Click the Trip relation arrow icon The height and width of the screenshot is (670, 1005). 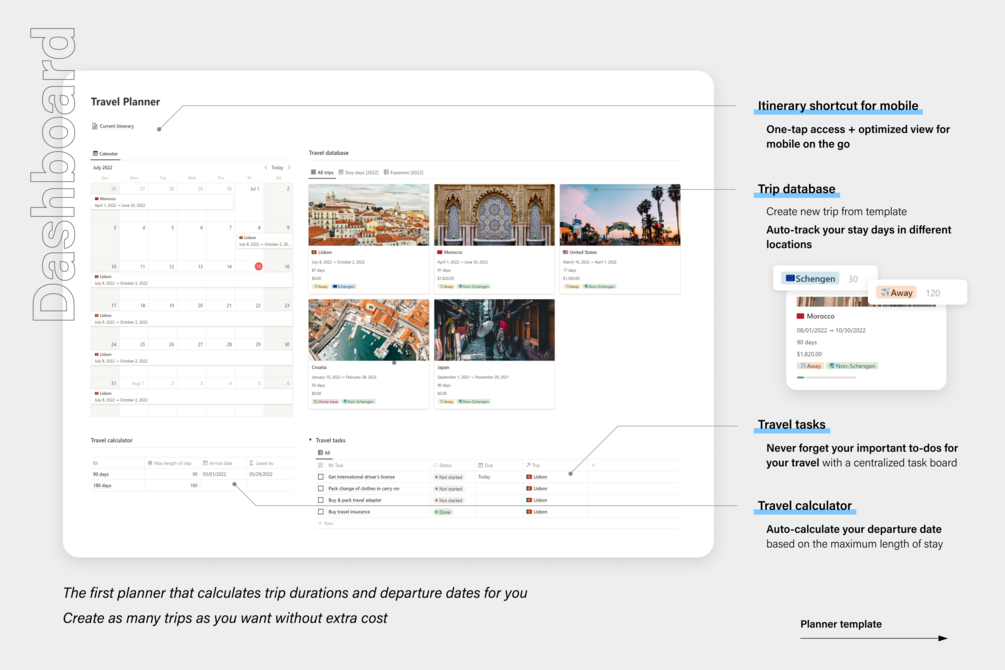[528, 465]
